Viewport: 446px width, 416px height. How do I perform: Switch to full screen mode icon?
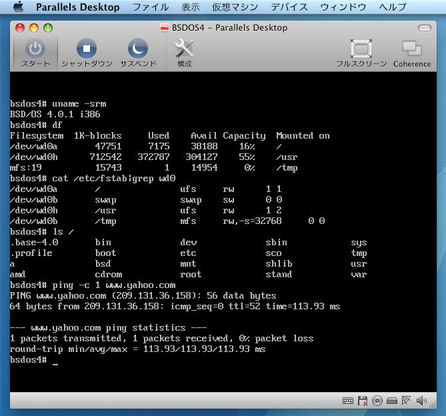coord(361,49)
